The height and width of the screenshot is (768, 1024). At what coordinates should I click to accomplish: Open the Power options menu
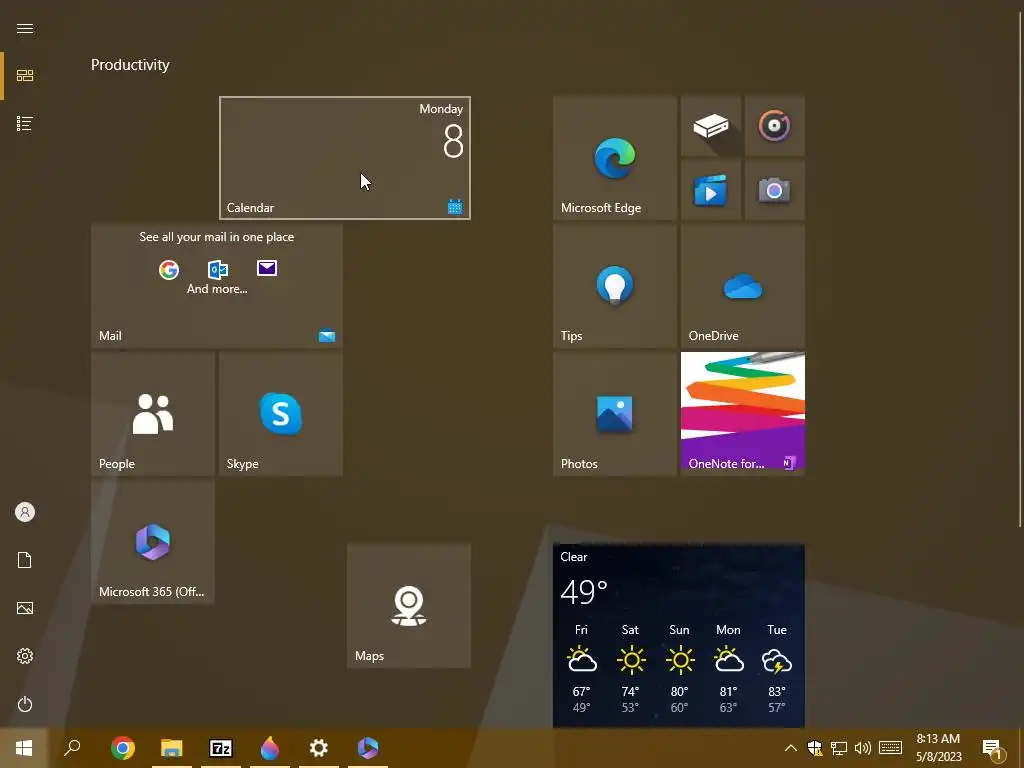[25, 704]
